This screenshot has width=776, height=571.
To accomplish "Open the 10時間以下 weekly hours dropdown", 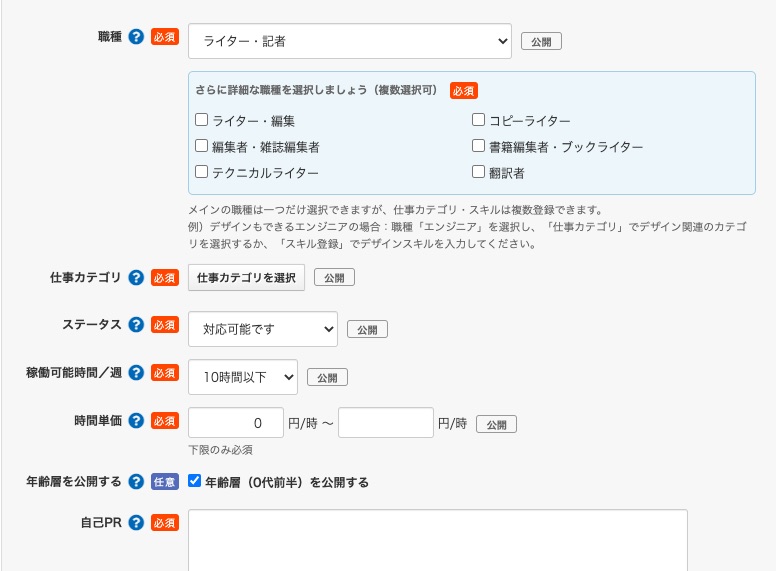I will coord(242,376).
